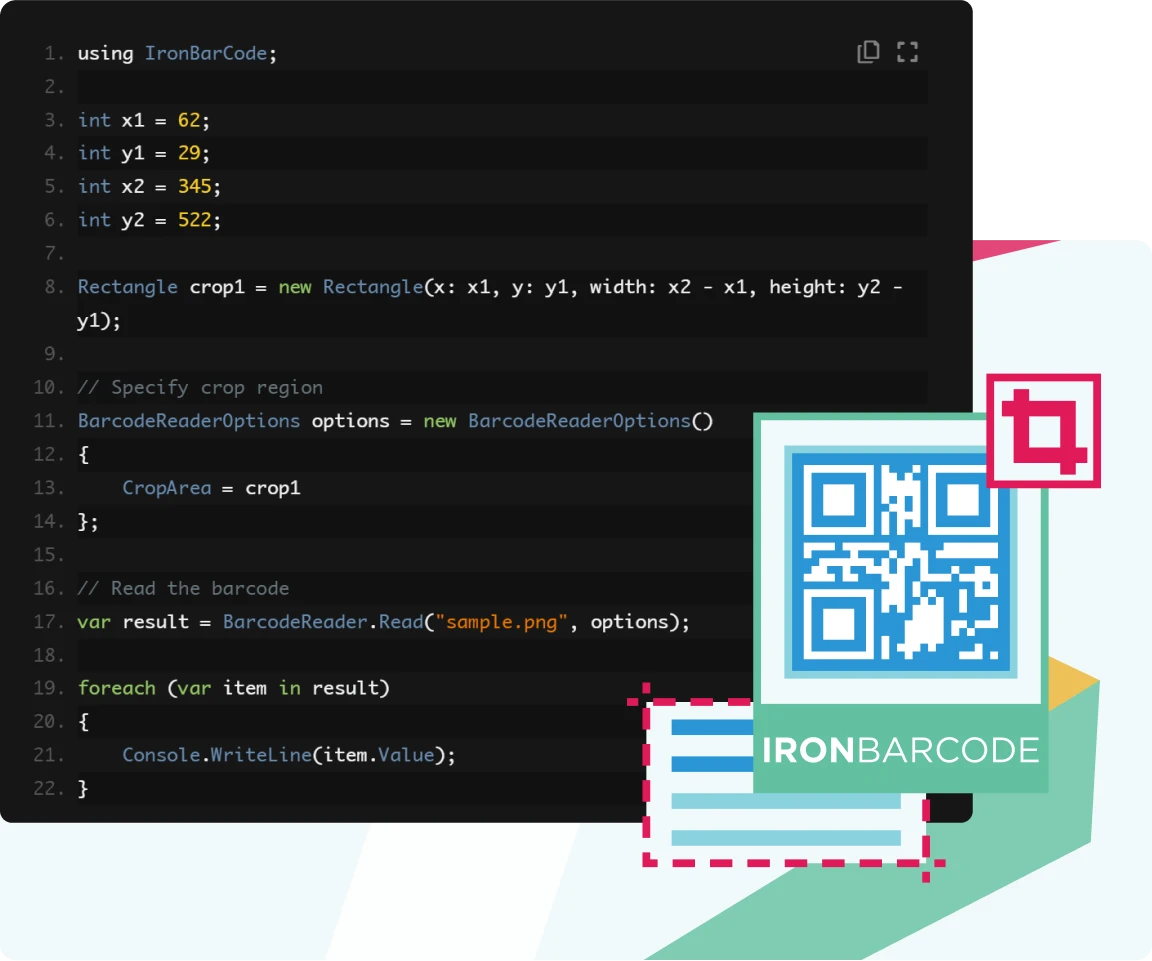The width and height of the screenshot is (1152, 961).
Task: Click the value 29 on line 4
Action: 189,154
